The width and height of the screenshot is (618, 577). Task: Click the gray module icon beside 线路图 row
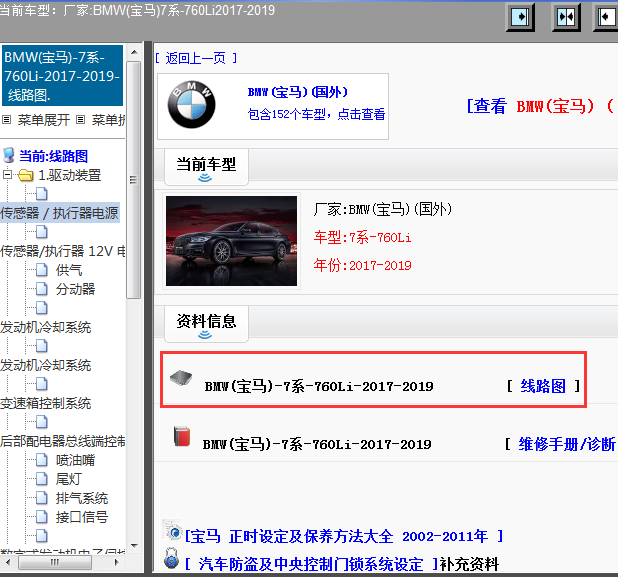(x=181, y=378)
